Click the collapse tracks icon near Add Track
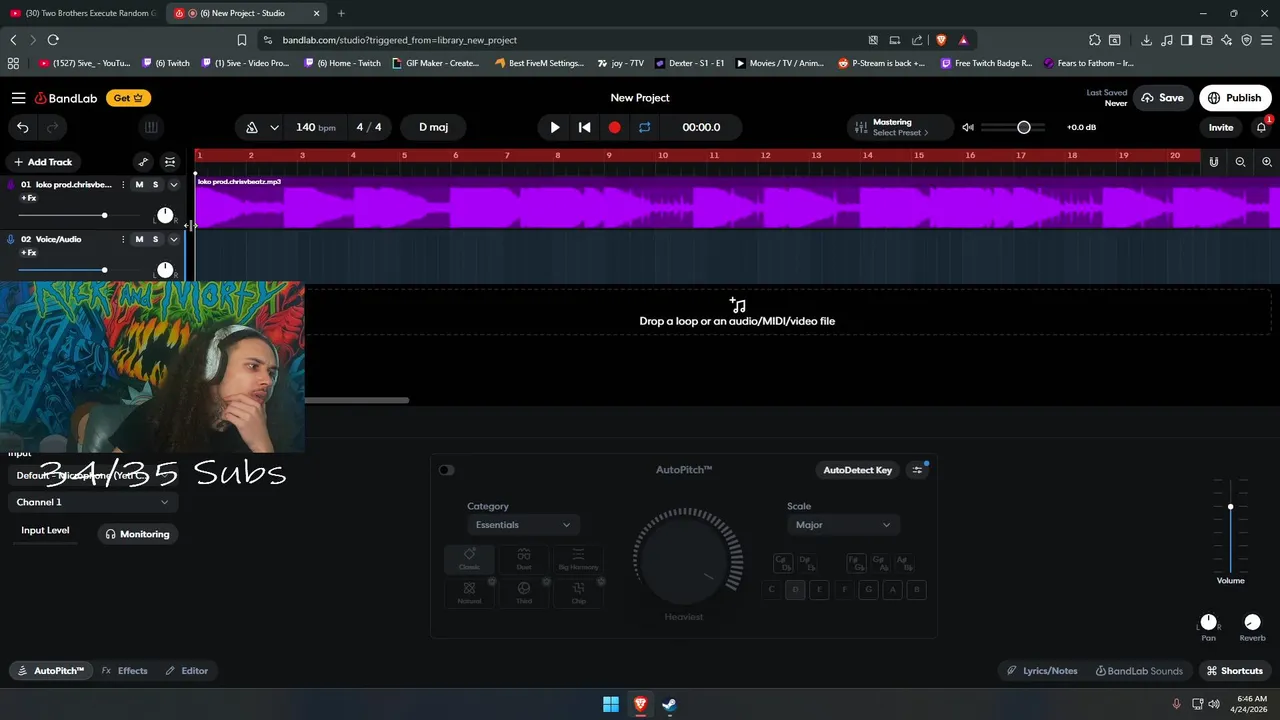Image resolution: width=1280 pixels, height=720 pixels. [x=170, y=162]
